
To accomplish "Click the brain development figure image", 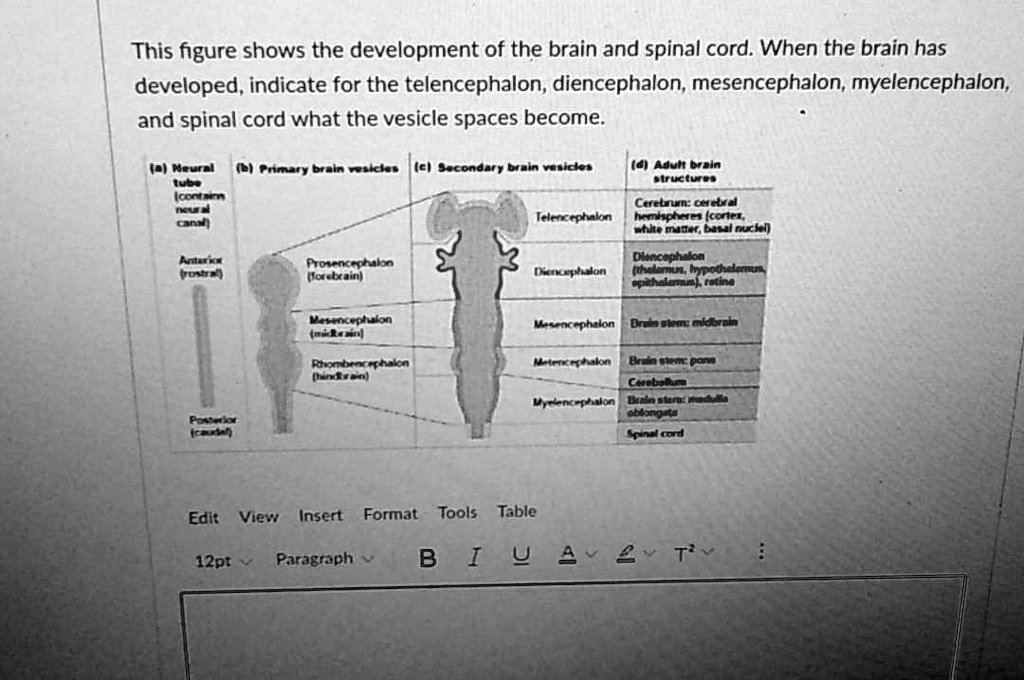I will coord(460,300).
